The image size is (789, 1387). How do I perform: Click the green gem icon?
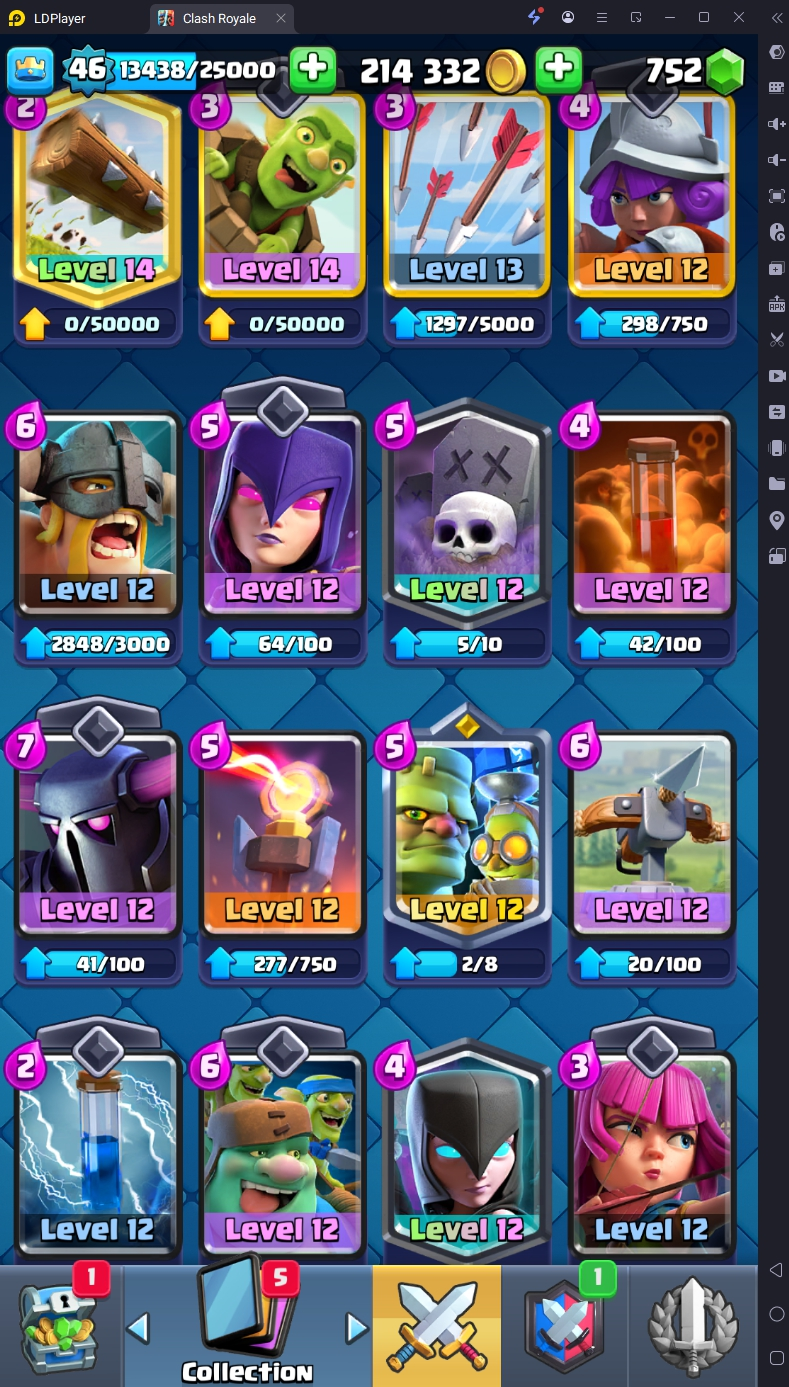coord(725,71)
